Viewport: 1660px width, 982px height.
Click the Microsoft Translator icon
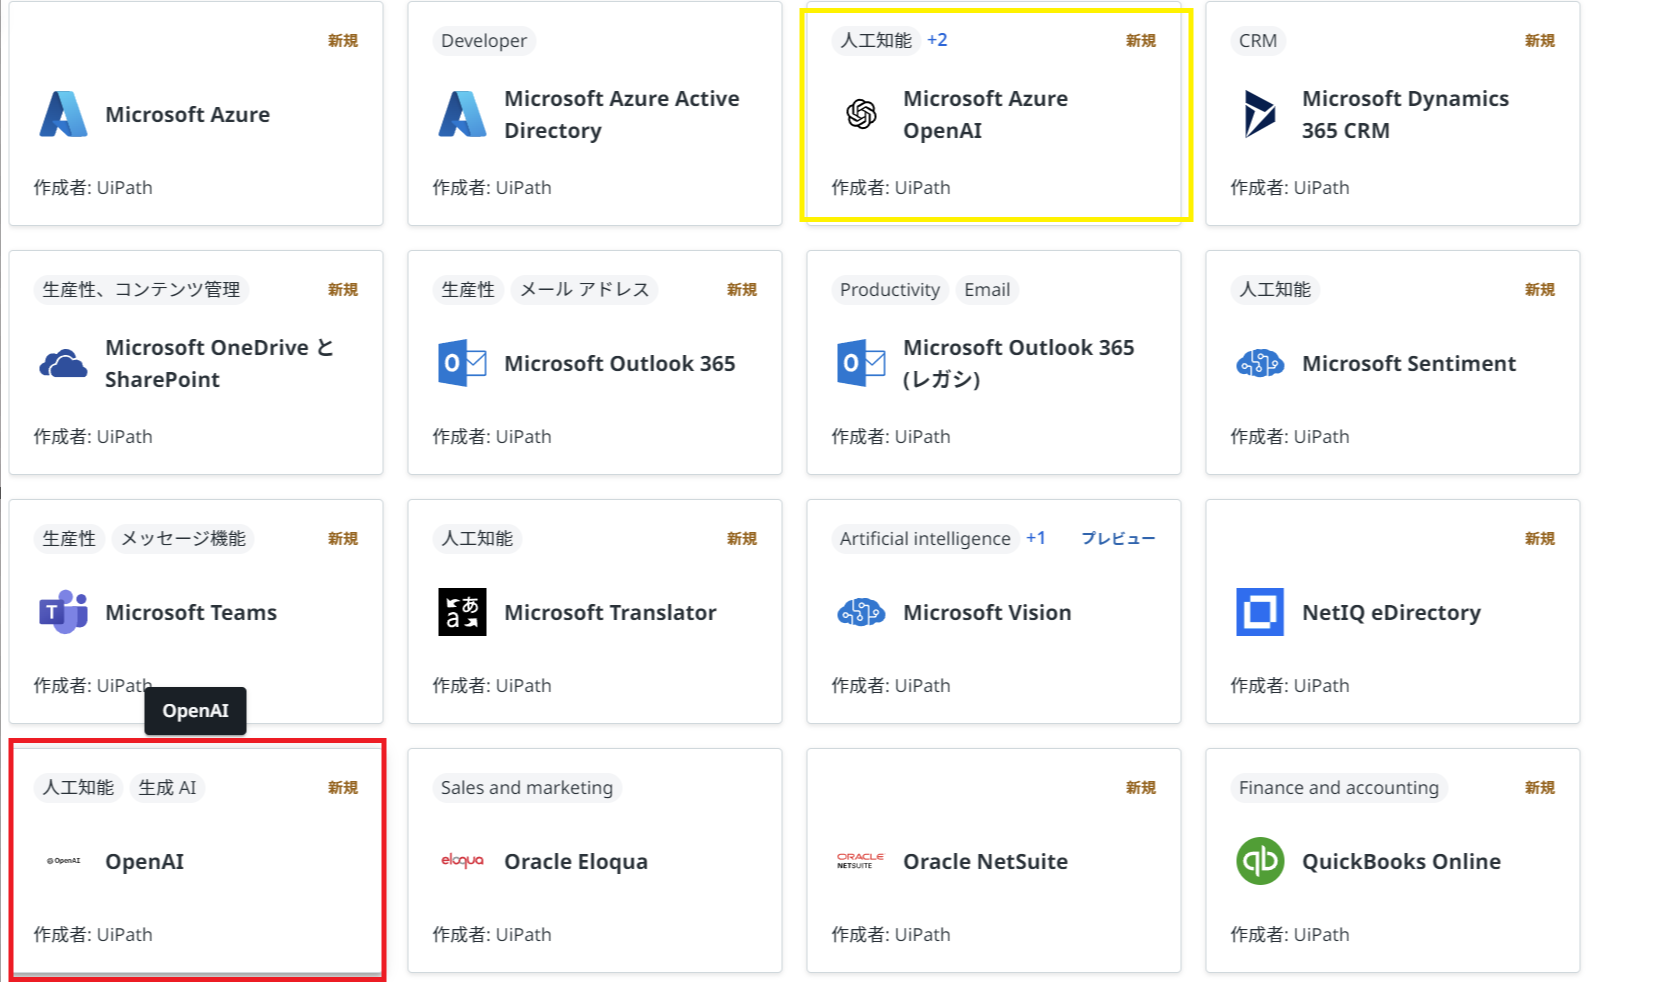click(x=462, y=612)
